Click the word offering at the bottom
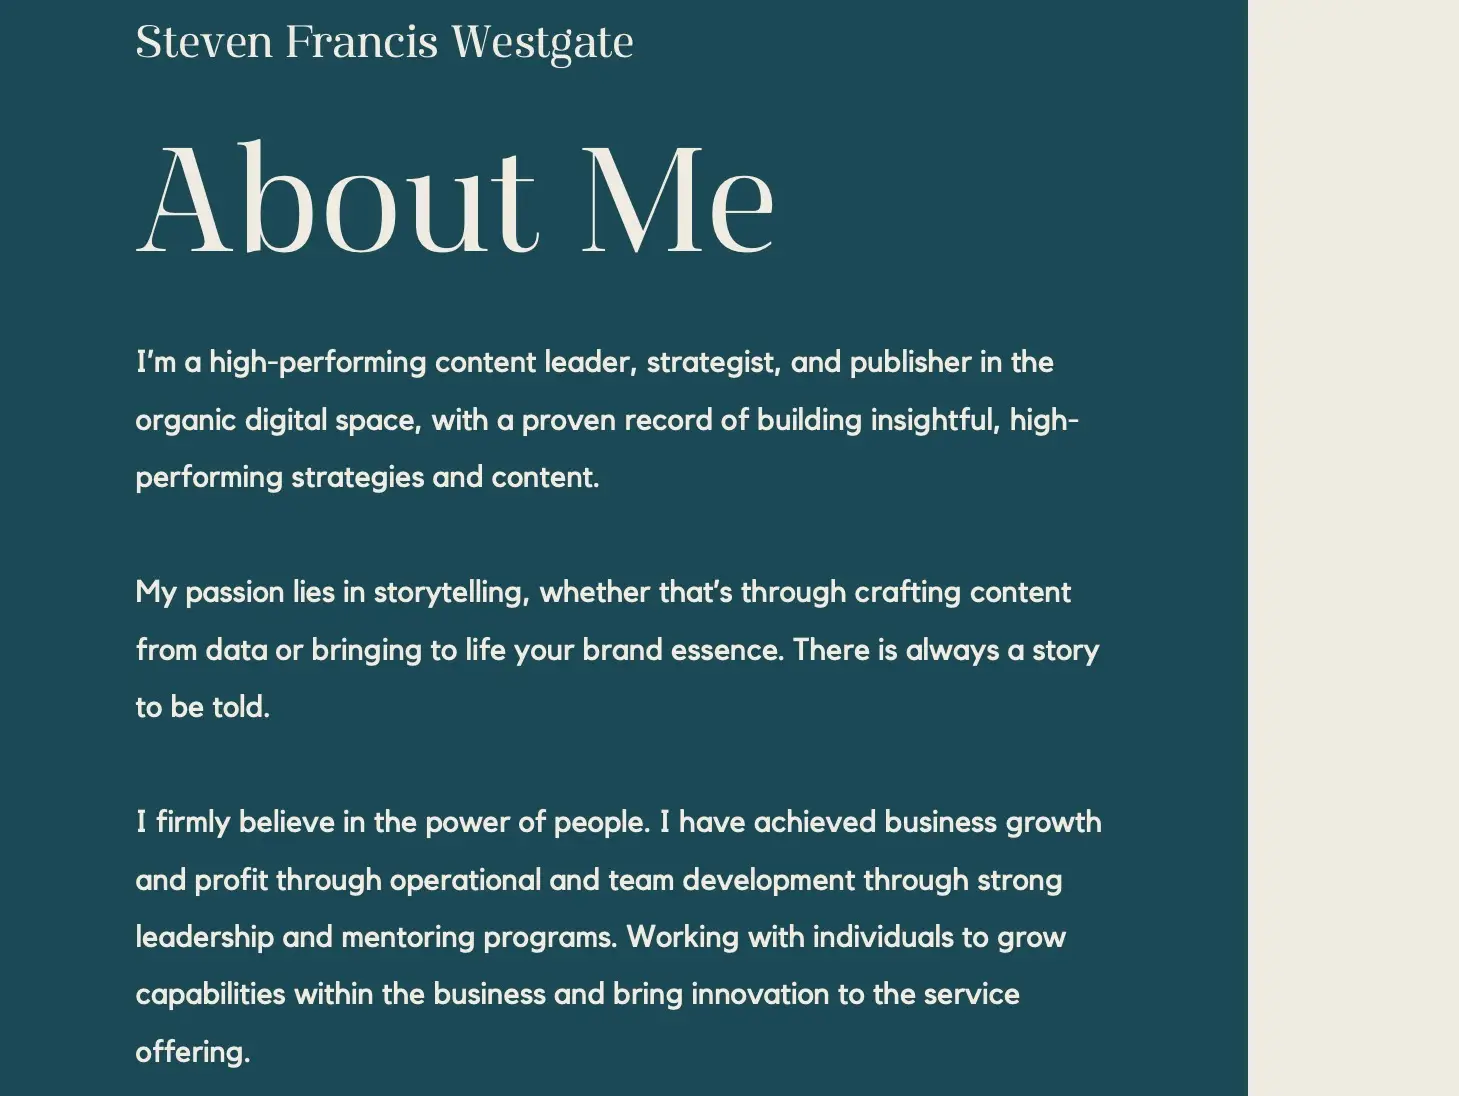This screenshot has width=1459, height=1096. coord(192,1052)
